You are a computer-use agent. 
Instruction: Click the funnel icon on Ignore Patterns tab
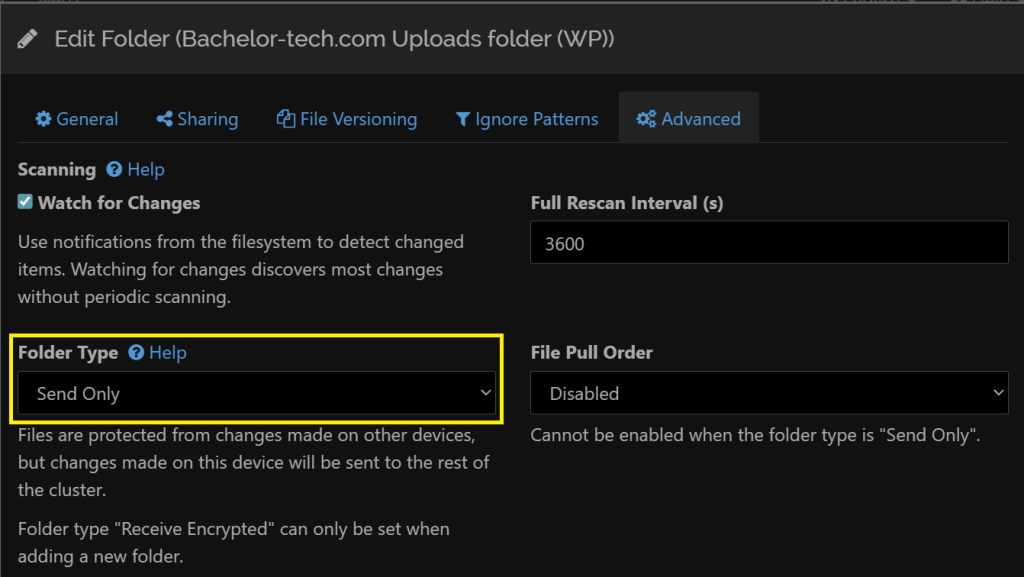[x=463, y=118]
